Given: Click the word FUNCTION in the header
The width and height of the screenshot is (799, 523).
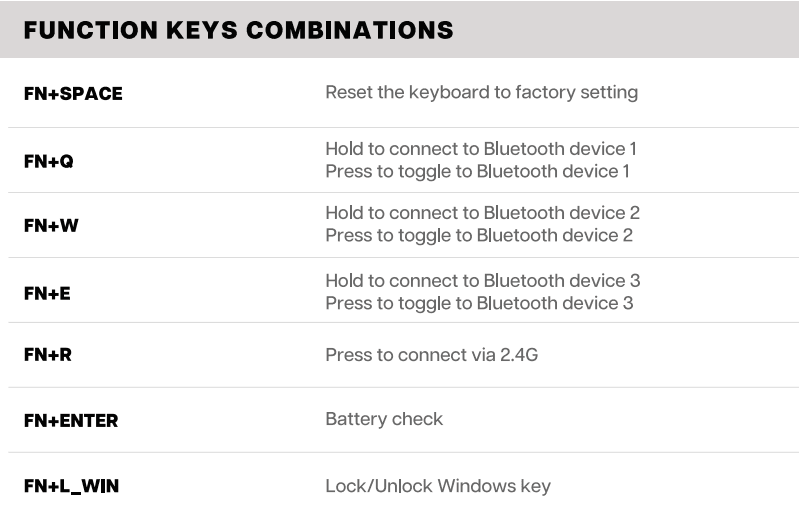Looking at the screenshot, I should click(x=89, y=30).
